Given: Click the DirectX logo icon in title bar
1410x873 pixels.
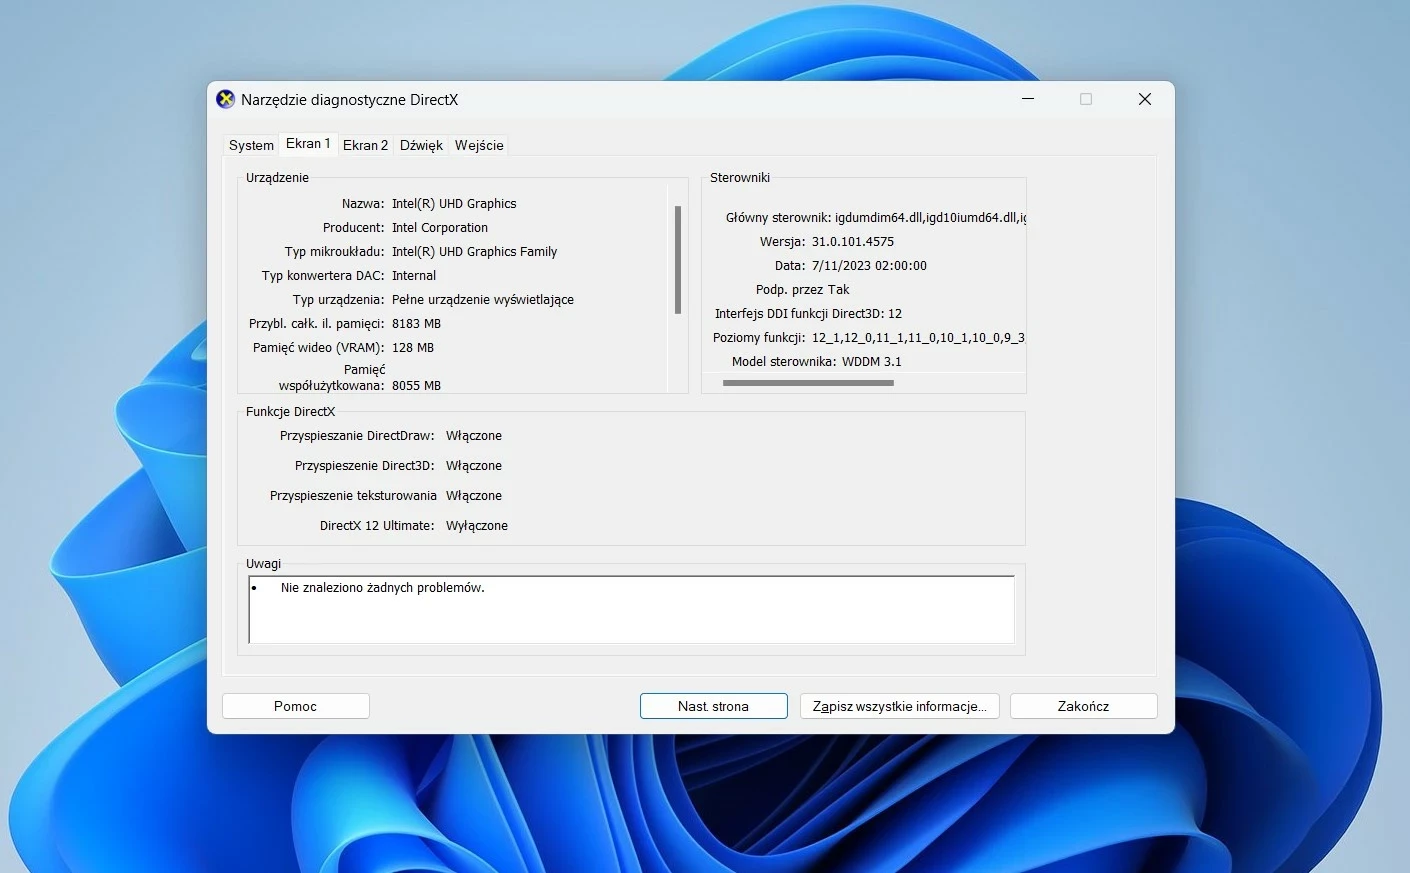Looking at the screenshot, I should [x=224, y=99].
